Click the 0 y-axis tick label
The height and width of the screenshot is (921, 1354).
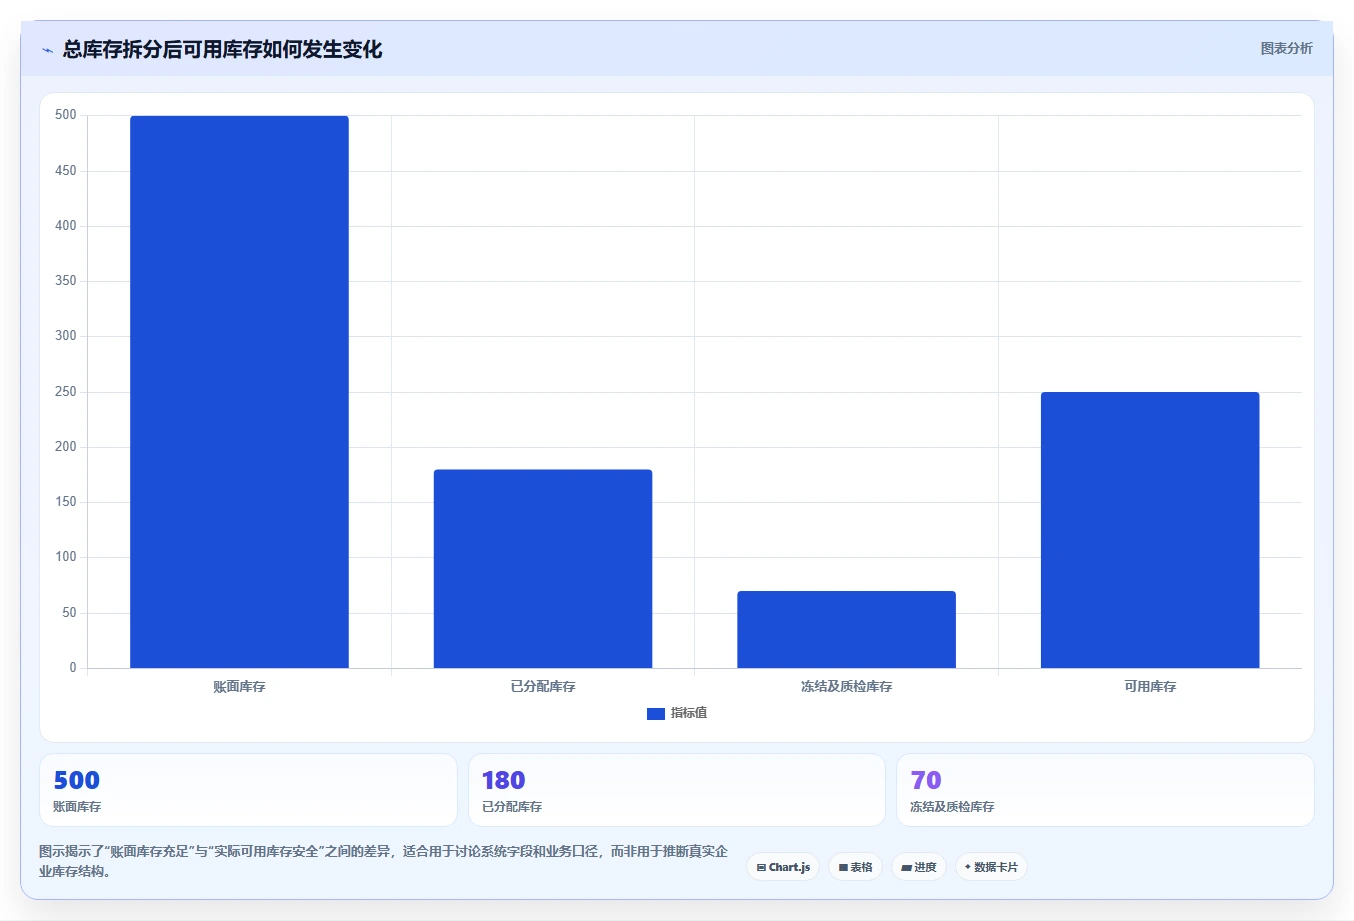coord(73,668)
